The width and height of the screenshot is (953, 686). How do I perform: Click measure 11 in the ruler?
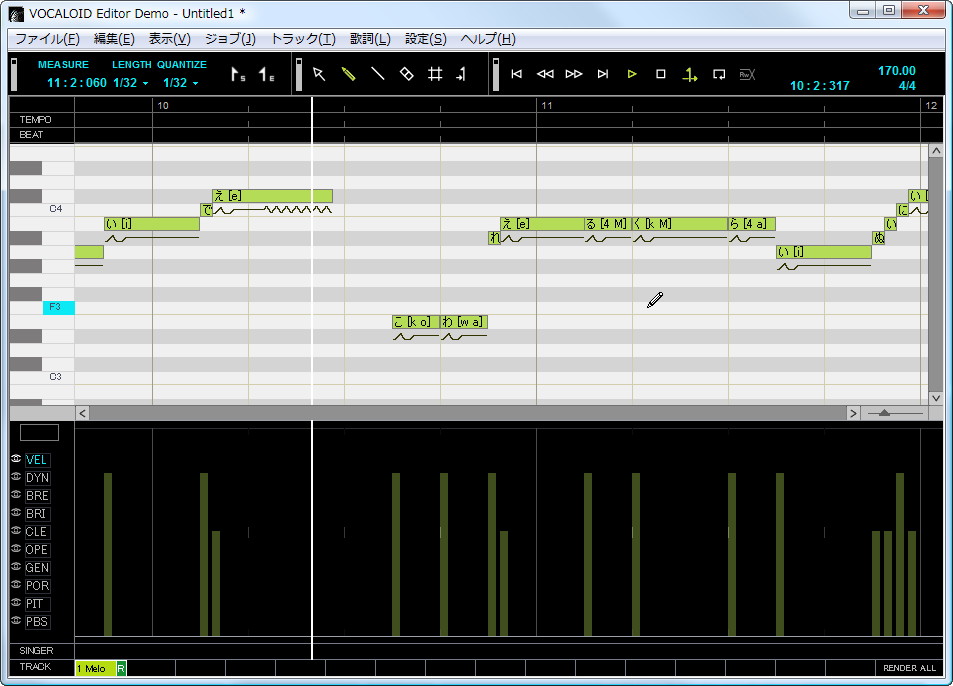[x=547, y=105]
